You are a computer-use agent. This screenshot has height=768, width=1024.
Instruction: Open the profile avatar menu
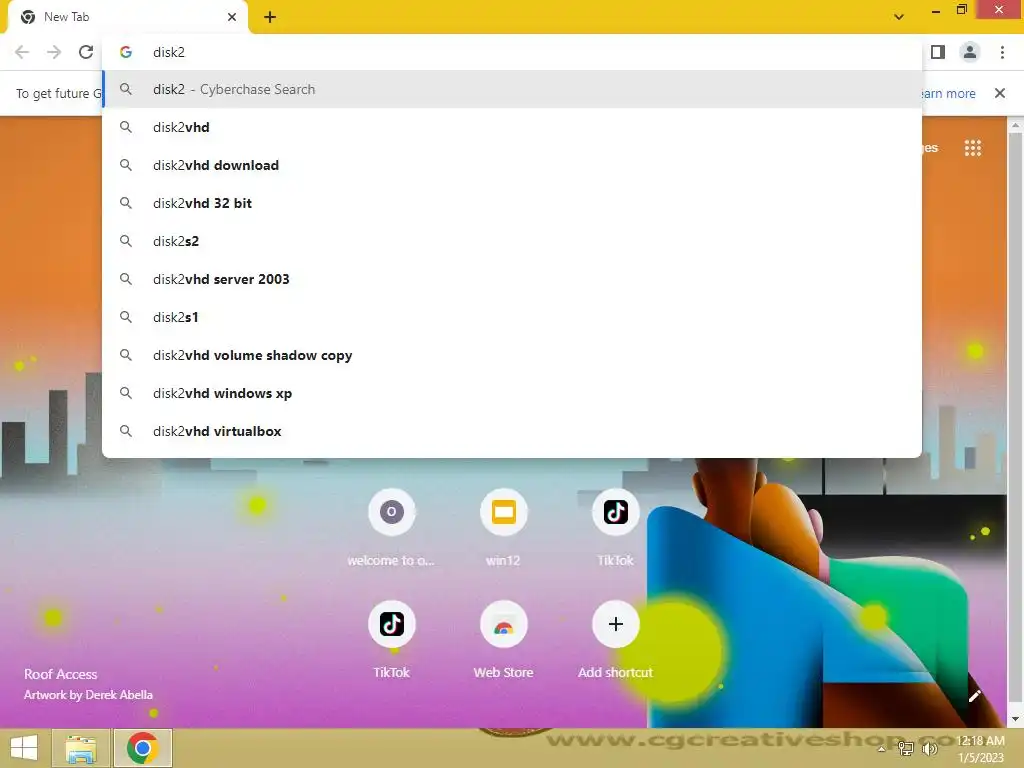(970, 52)
